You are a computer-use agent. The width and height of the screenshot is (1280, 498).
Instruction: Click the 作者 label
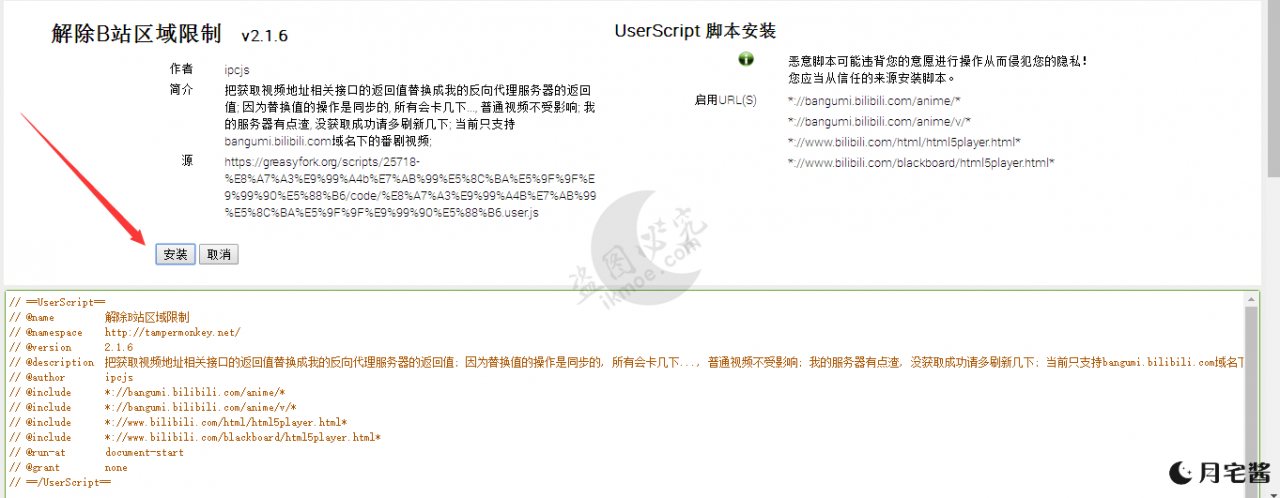182,70
